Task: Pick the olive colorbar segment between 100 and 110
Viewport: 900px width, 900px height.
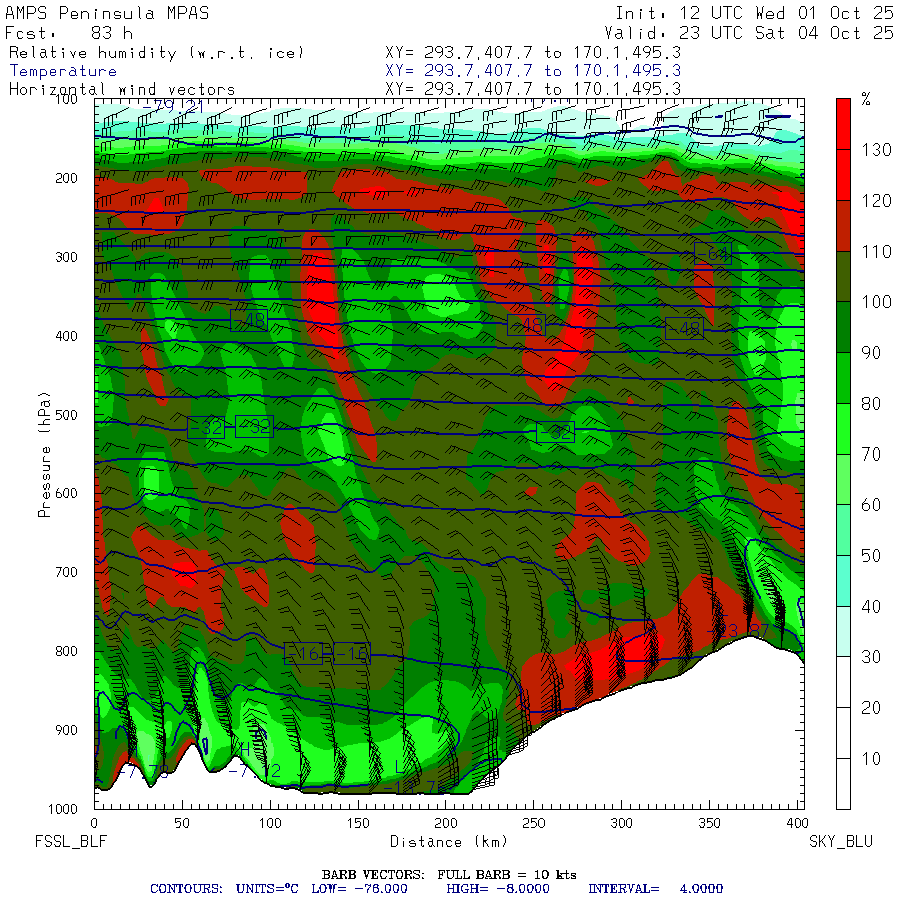Action: 843,277
